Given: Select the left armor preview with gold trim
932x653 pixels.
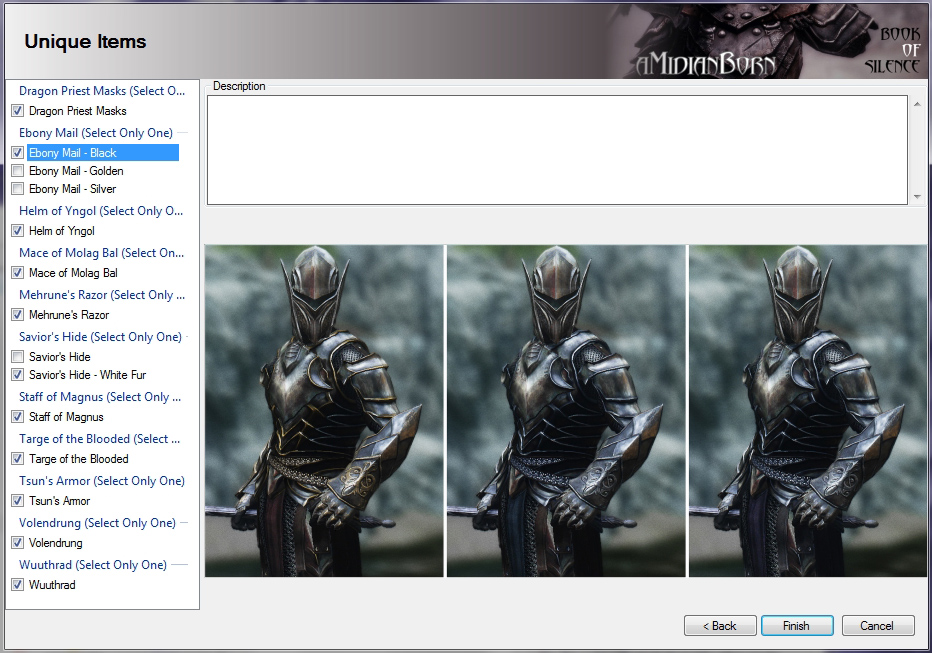Looking at the screenshot, I should tap(324, 411).
